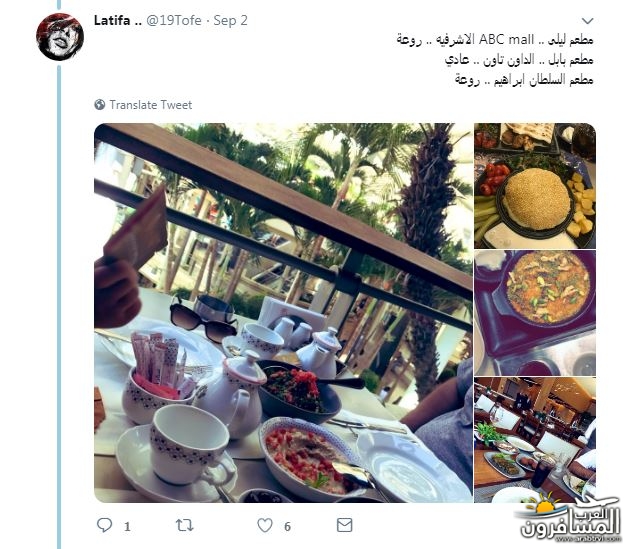Share the tweet via envelope message icon
Screen dimensions: 628x549
coord(344,525)
